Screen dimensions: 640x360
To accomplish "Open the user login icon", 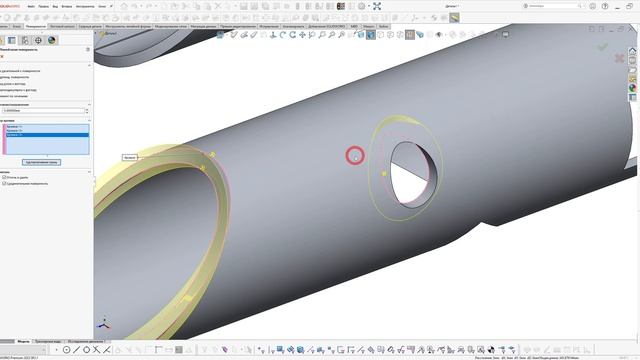I will pyautogui.click(x=593, y=6).
